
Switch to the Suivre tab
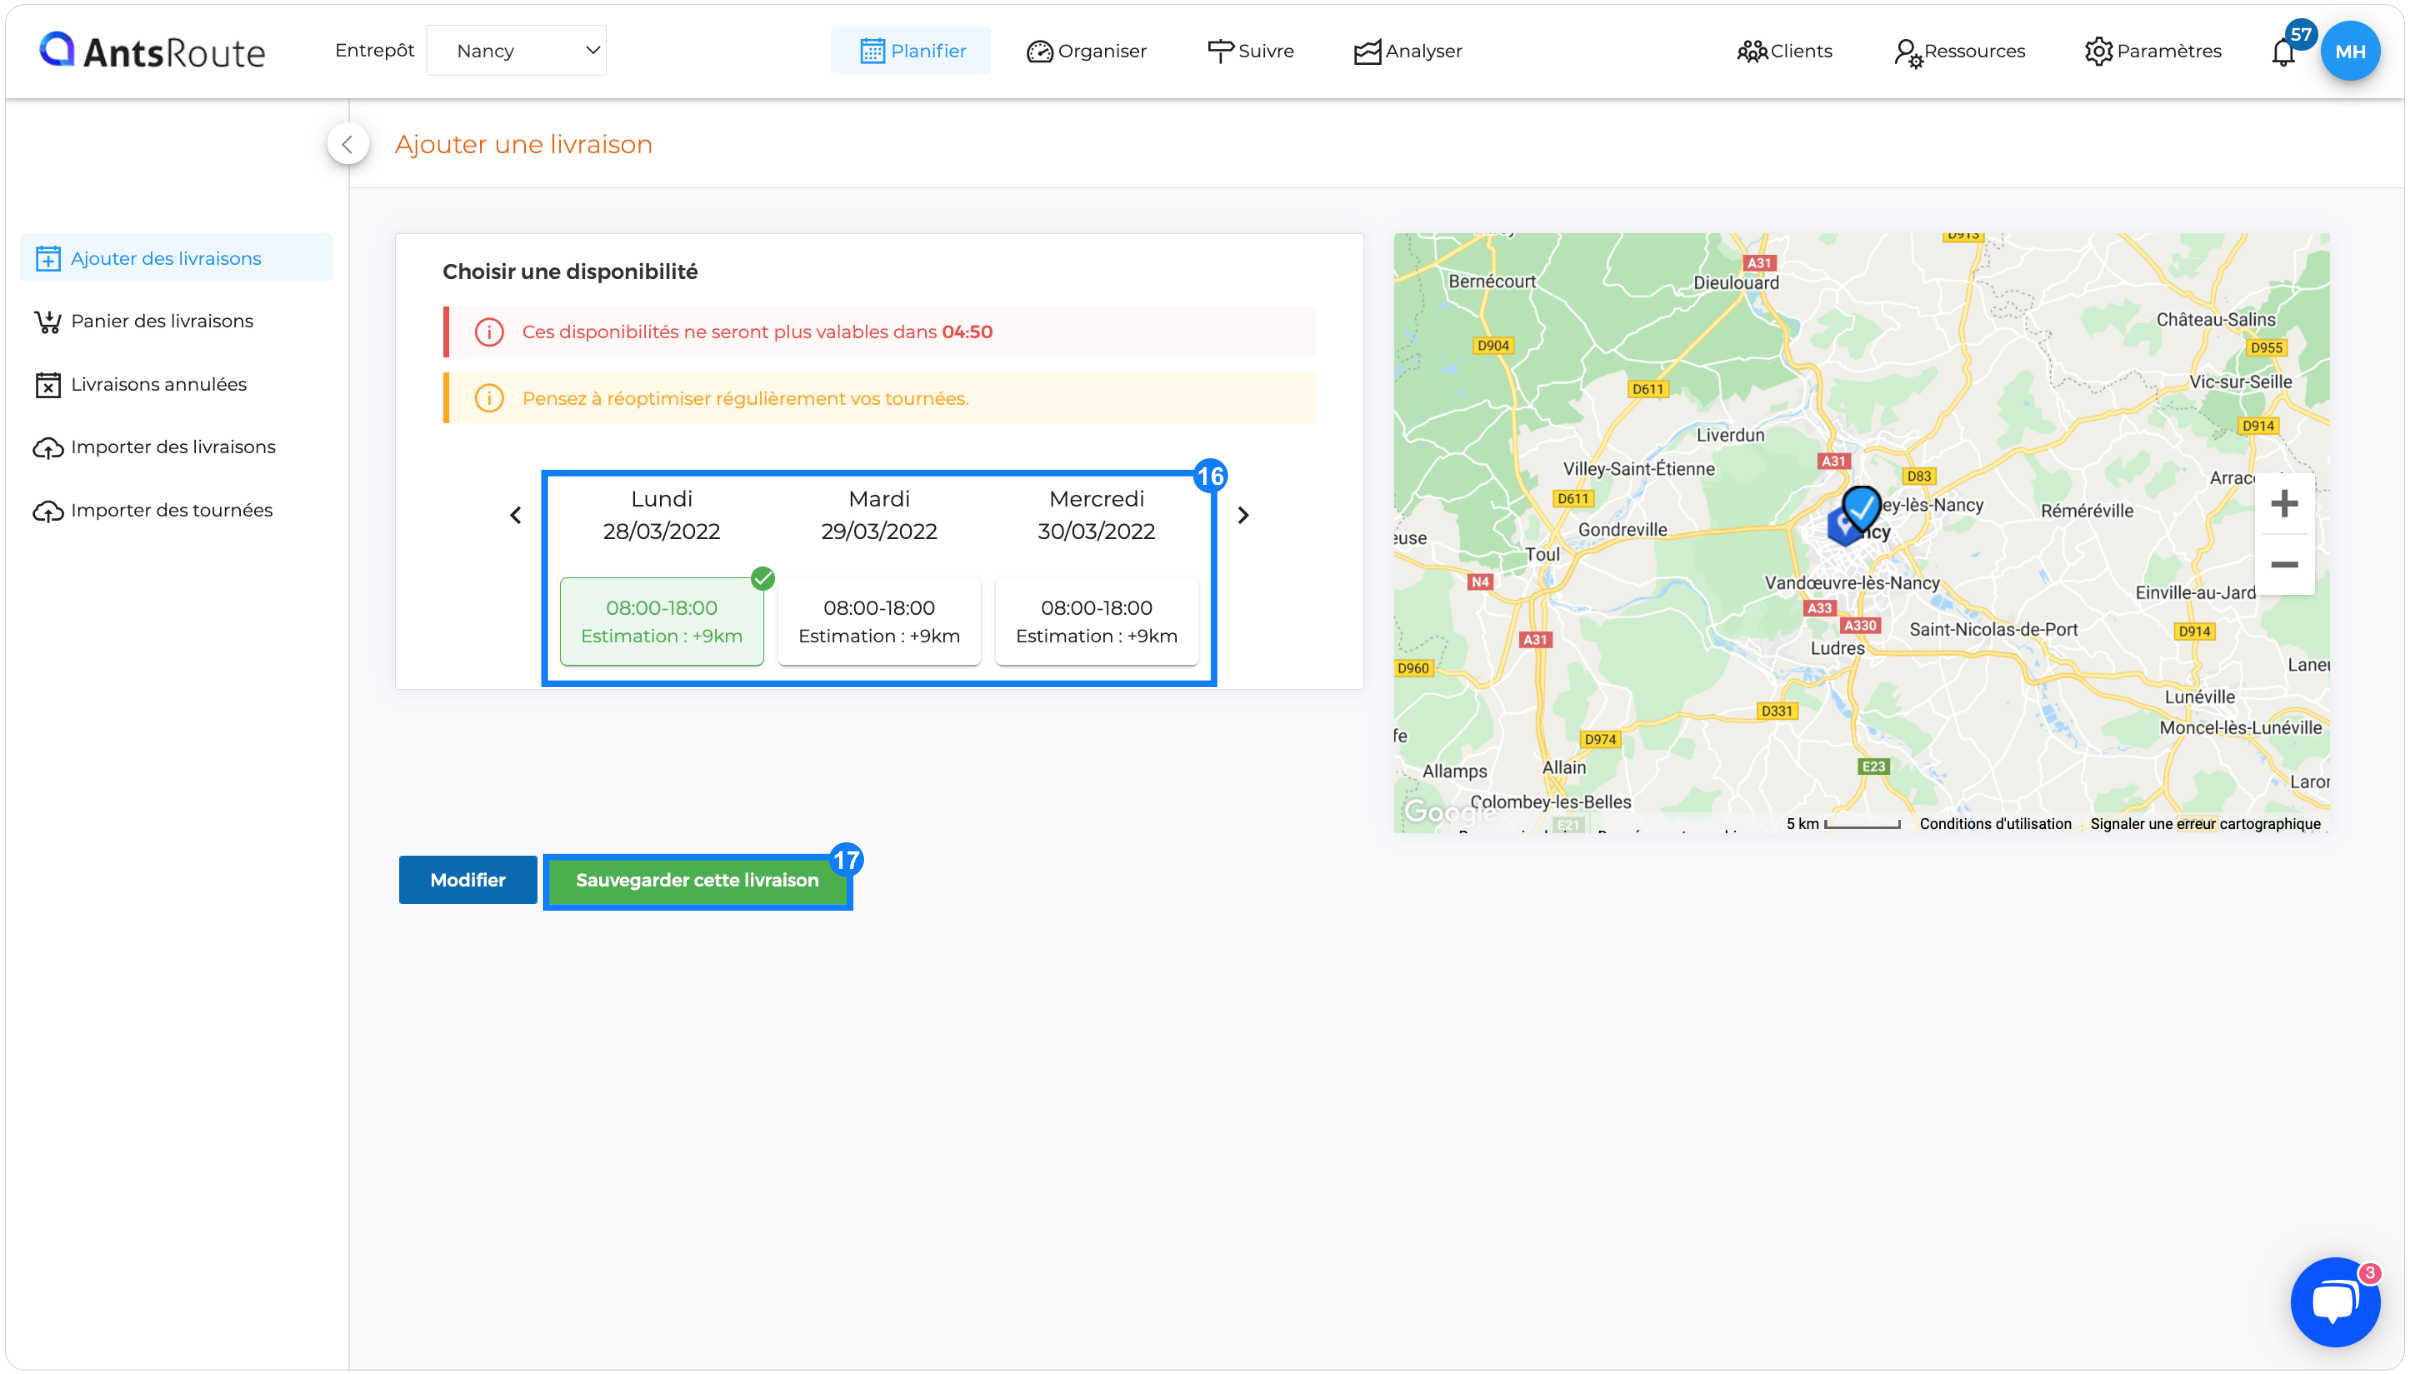tap(1250, 51)
